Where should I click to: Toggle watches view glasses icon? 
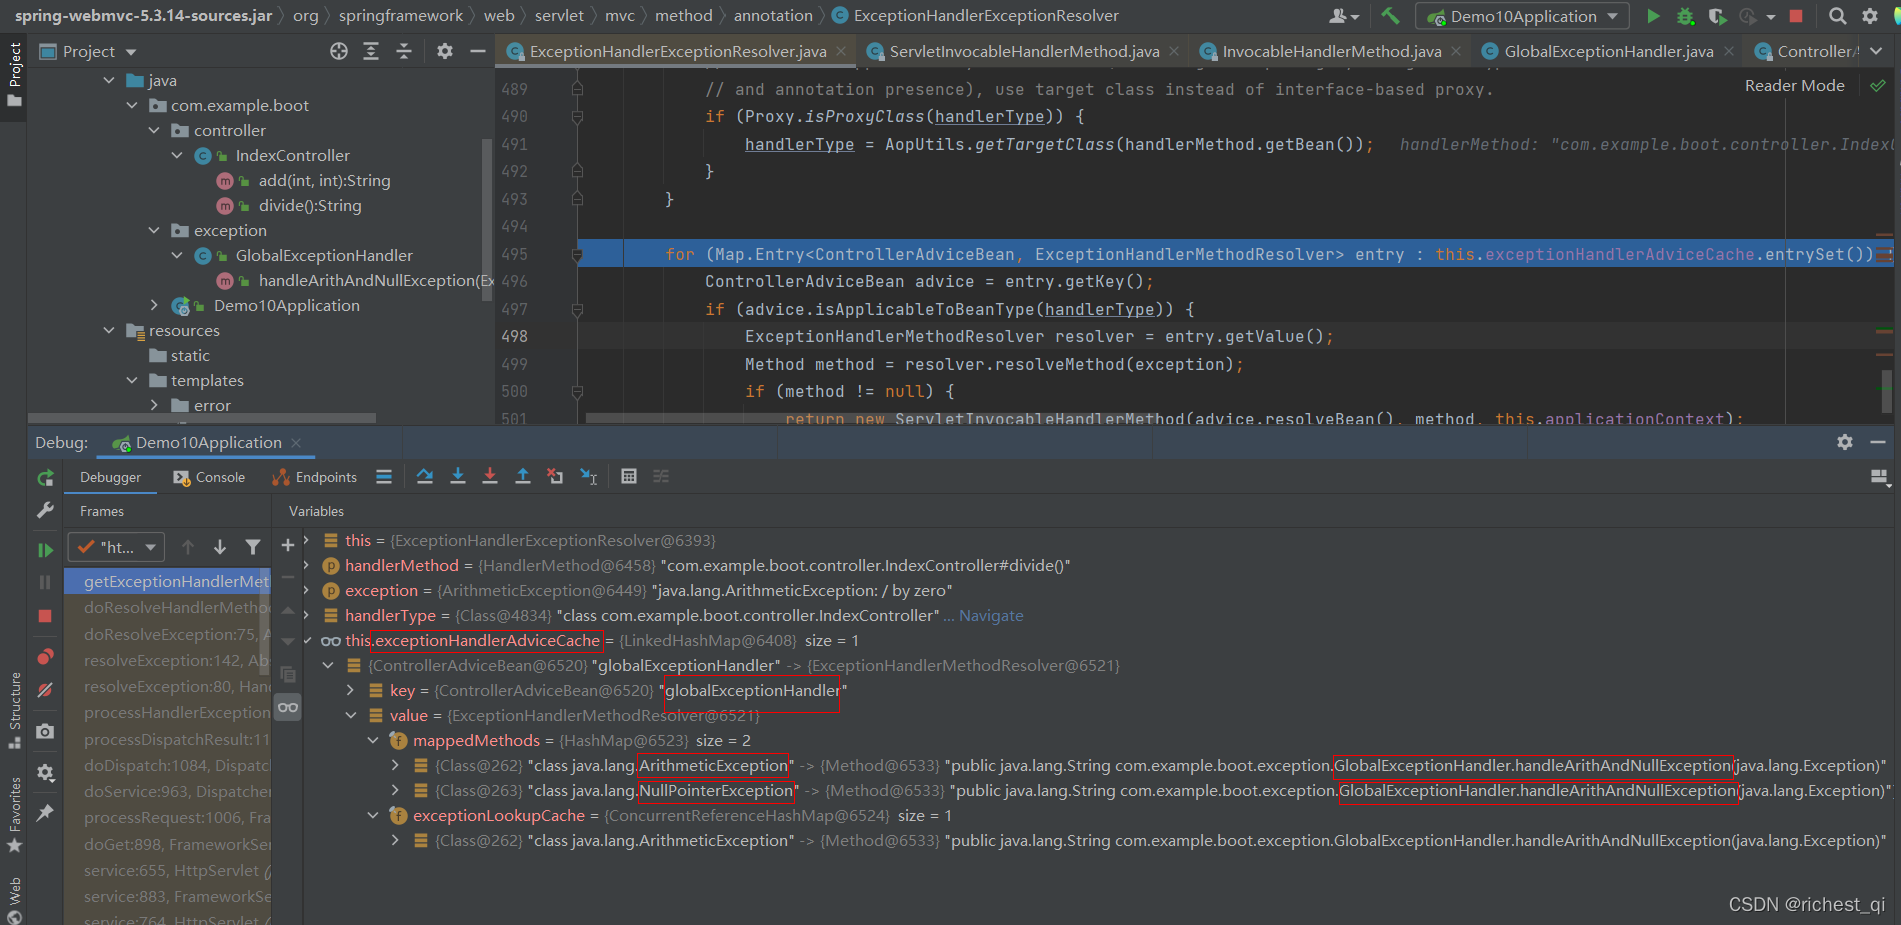point(288,708)
